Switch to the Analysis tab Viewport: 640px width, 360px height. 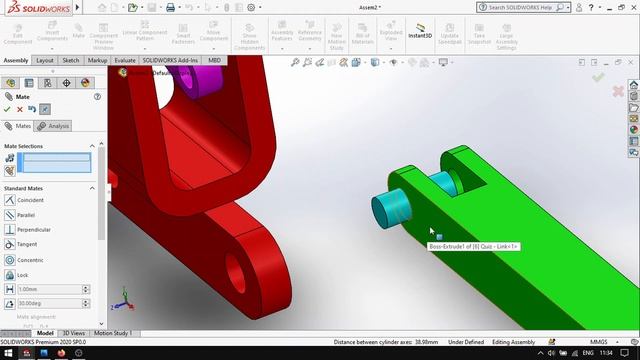pos(53,126)
